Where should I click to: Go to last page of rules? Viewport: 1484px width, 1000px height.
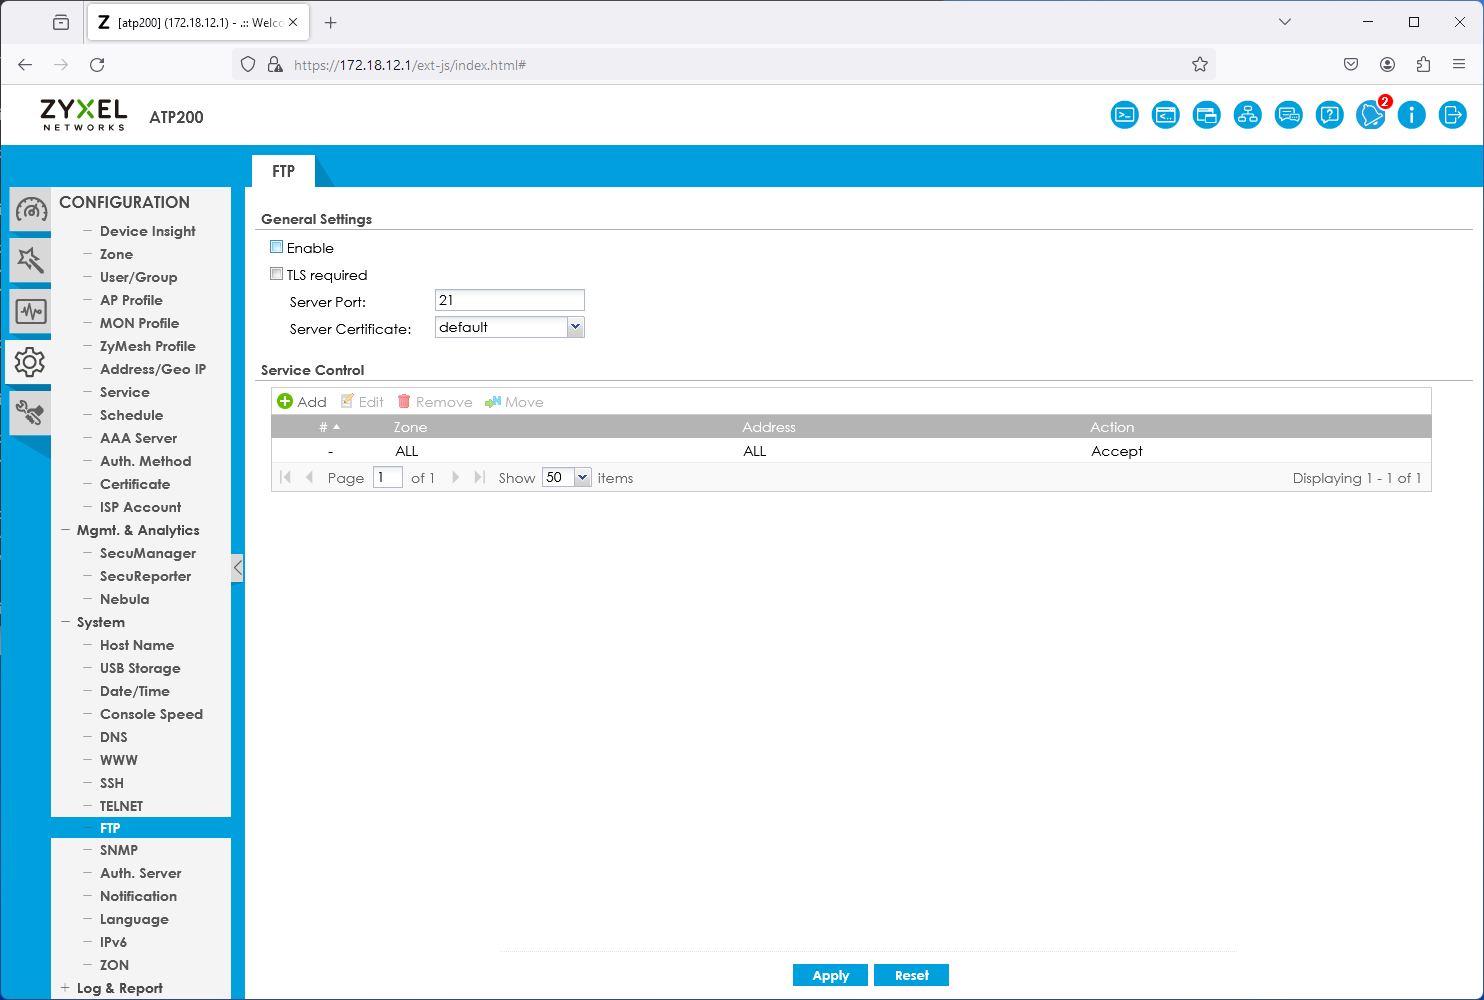point(479,477)
